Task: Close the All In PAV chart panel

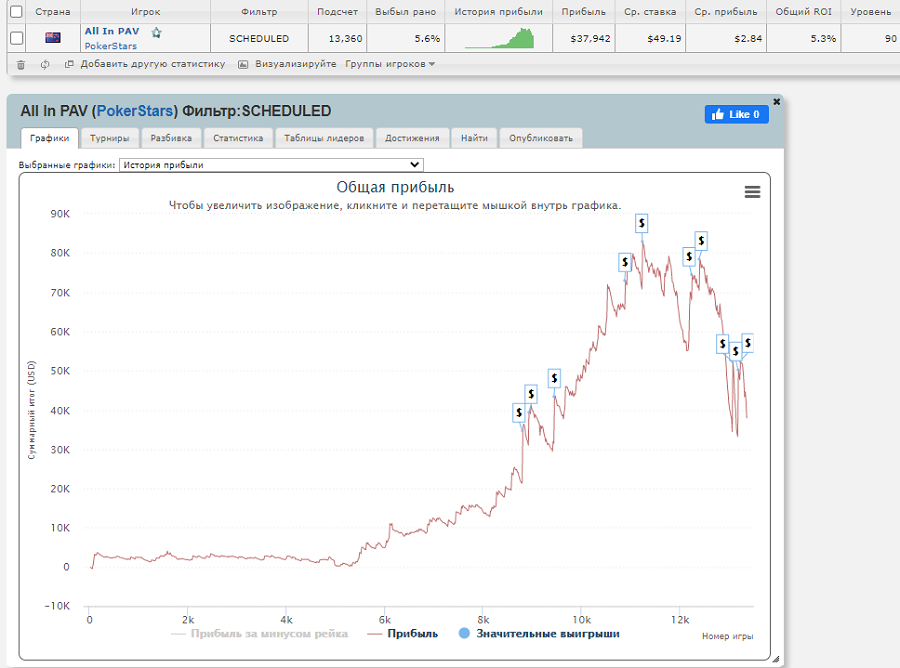Action: click(x=776, y=102)
